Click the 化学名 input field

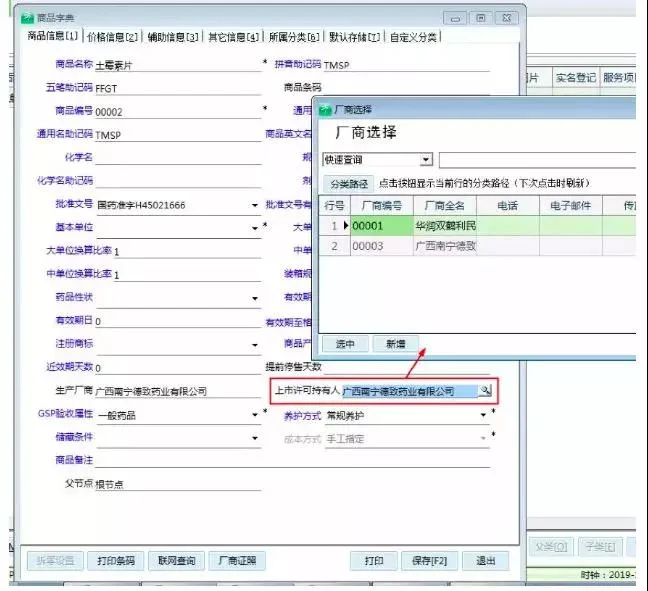(x=178, y=158)
